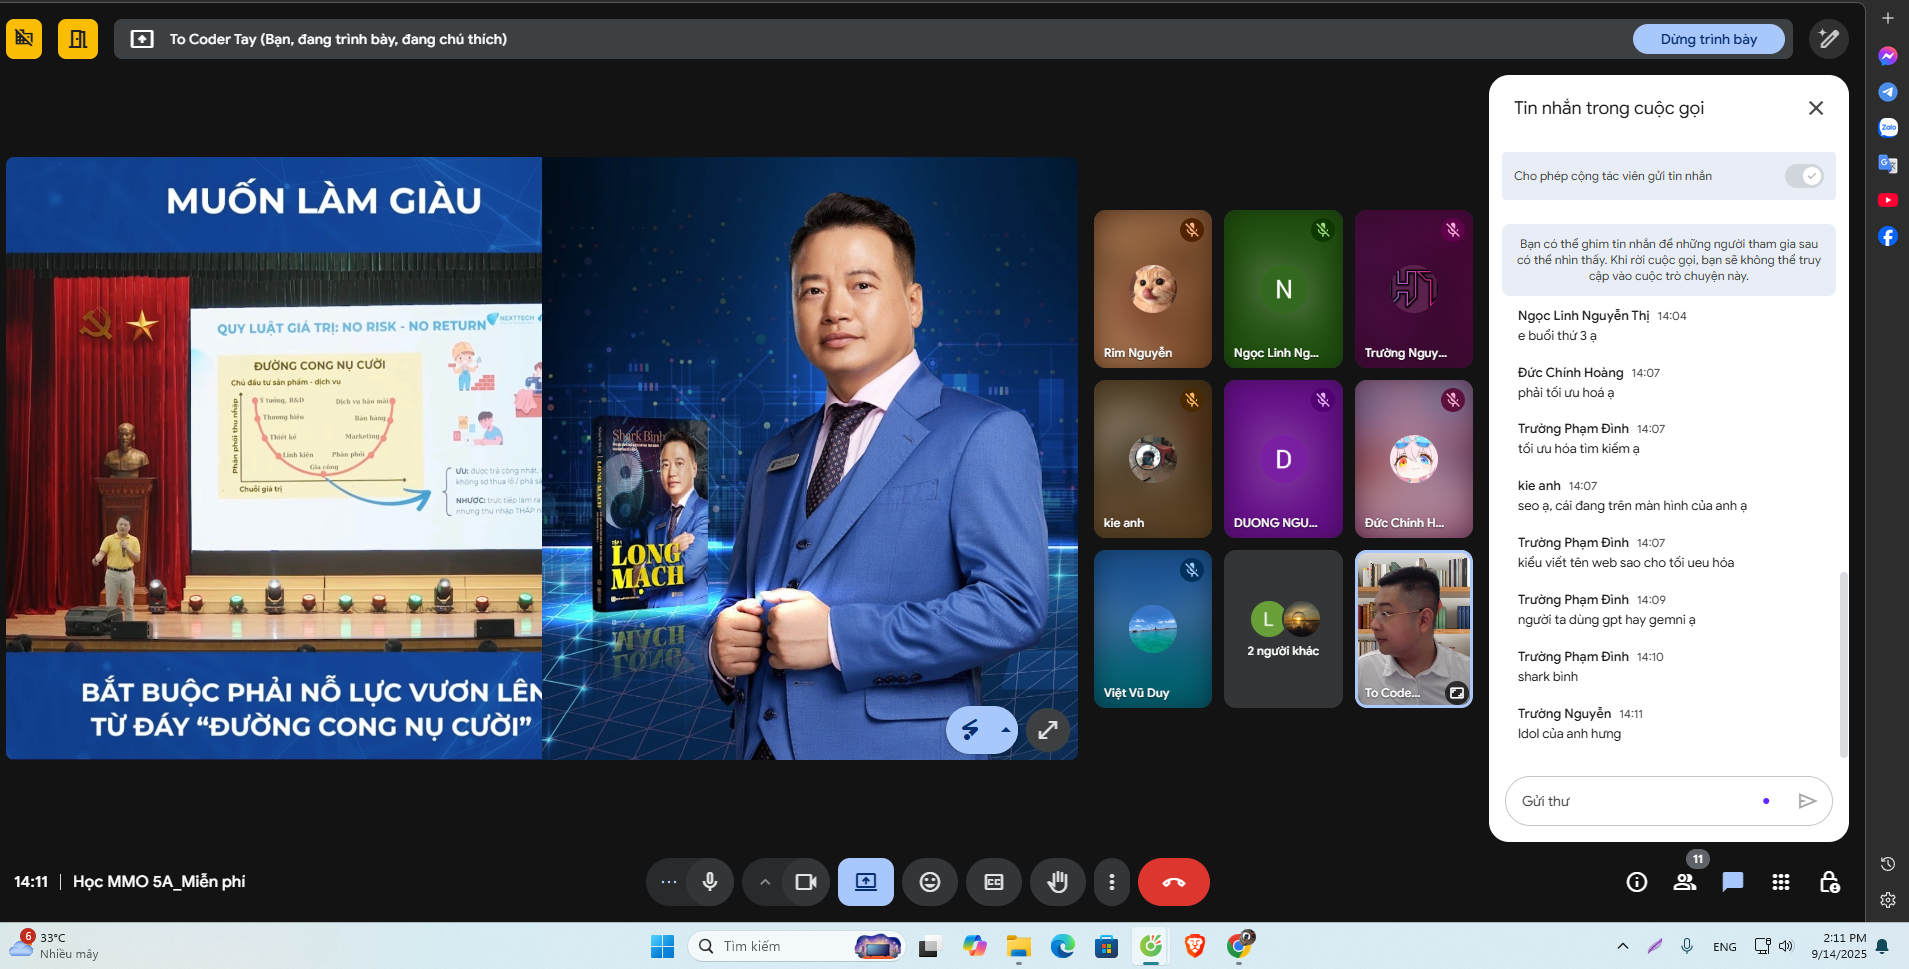
Task: Click message 'phải tối ưu hoá ạ'
Action: tap(1566, 393)
